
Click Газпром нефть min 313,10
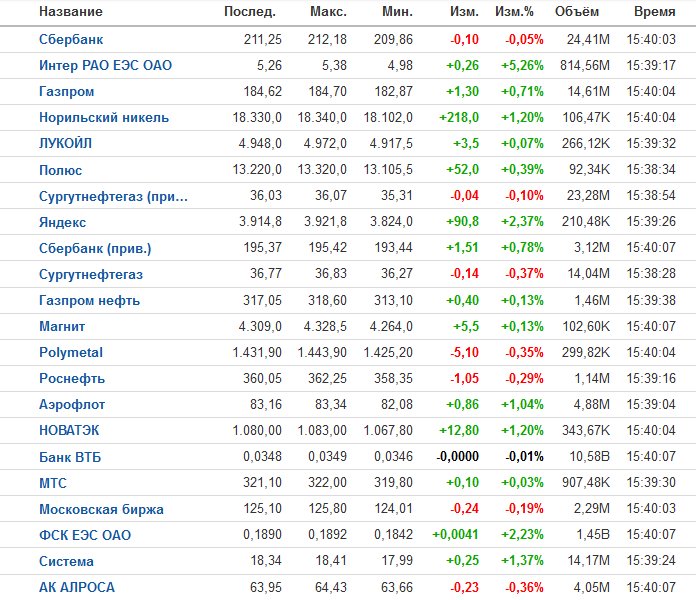(393, 300)
